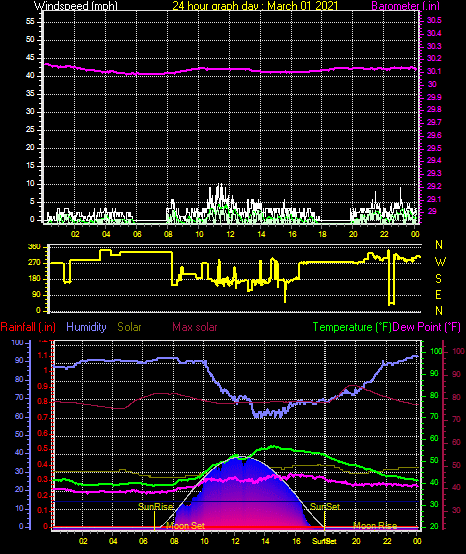The width and height of the screenshot is (466, 554).
Task: Click the 360 wind direction scale value
Action: [x=34, y=247]
